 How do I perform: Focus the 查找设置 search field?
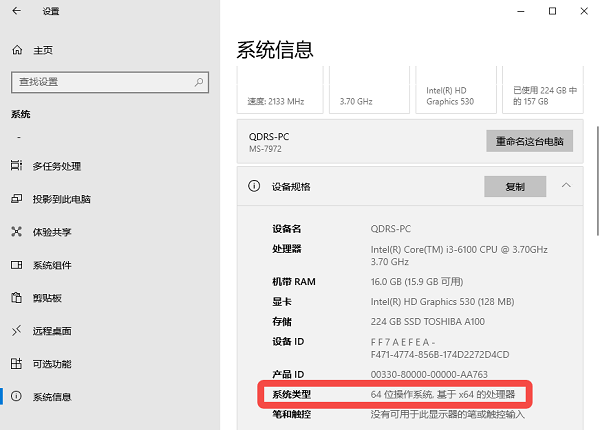[x=110, y=82]
